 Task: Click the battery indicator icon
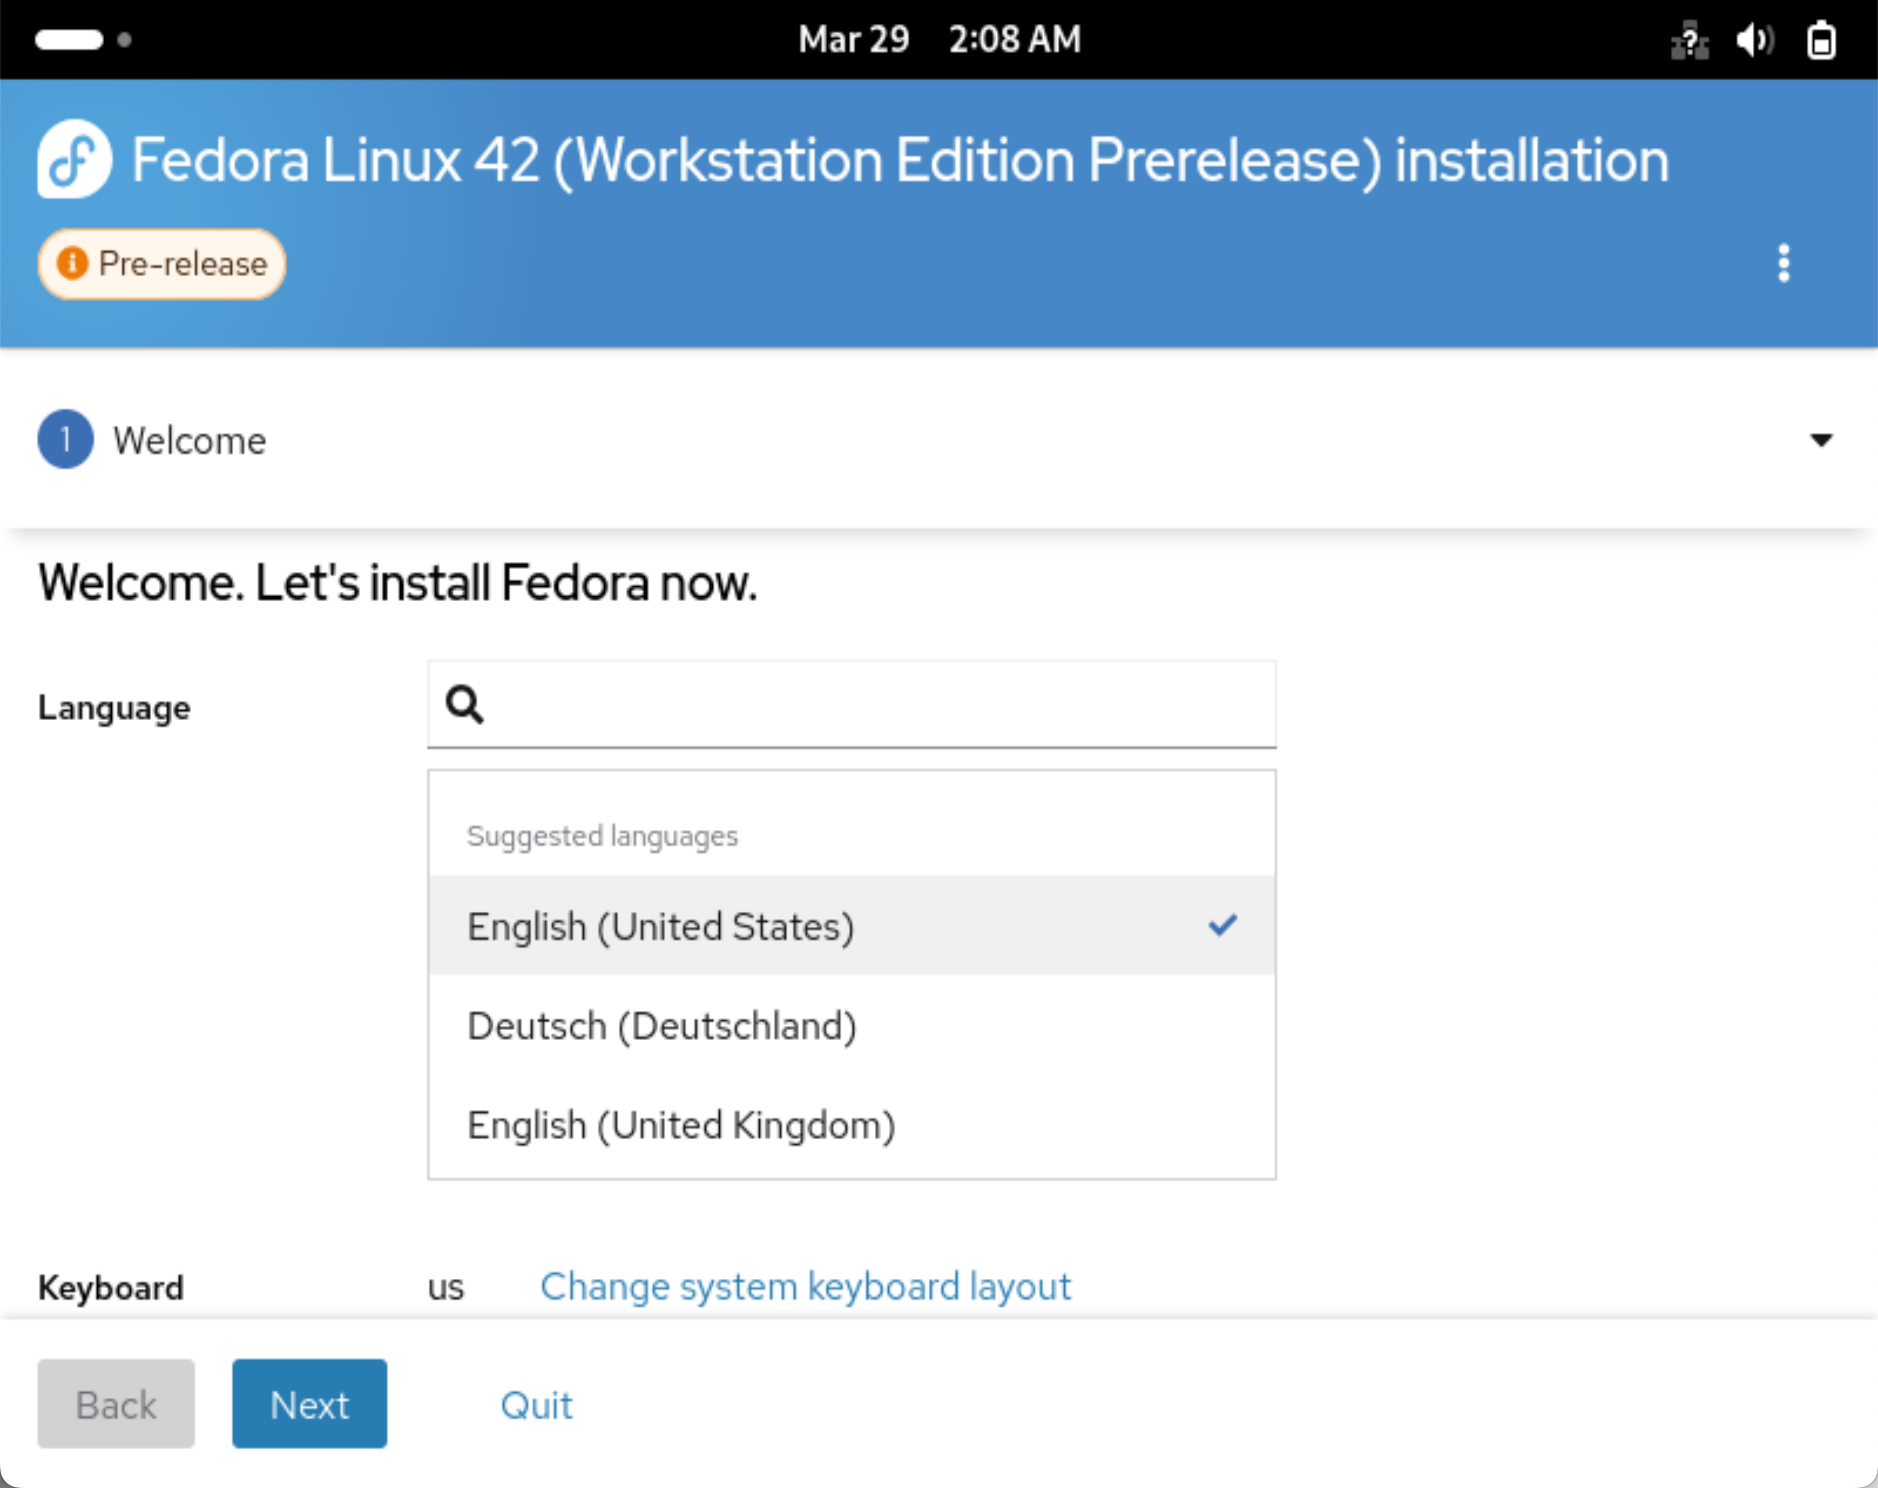pos(1821,41)
